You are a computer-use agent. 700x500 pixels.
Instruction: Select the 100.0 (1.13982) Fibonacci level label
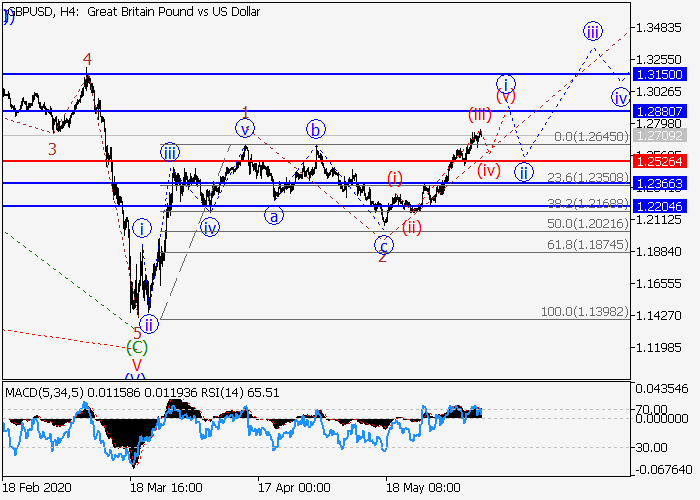click(584, 312)
